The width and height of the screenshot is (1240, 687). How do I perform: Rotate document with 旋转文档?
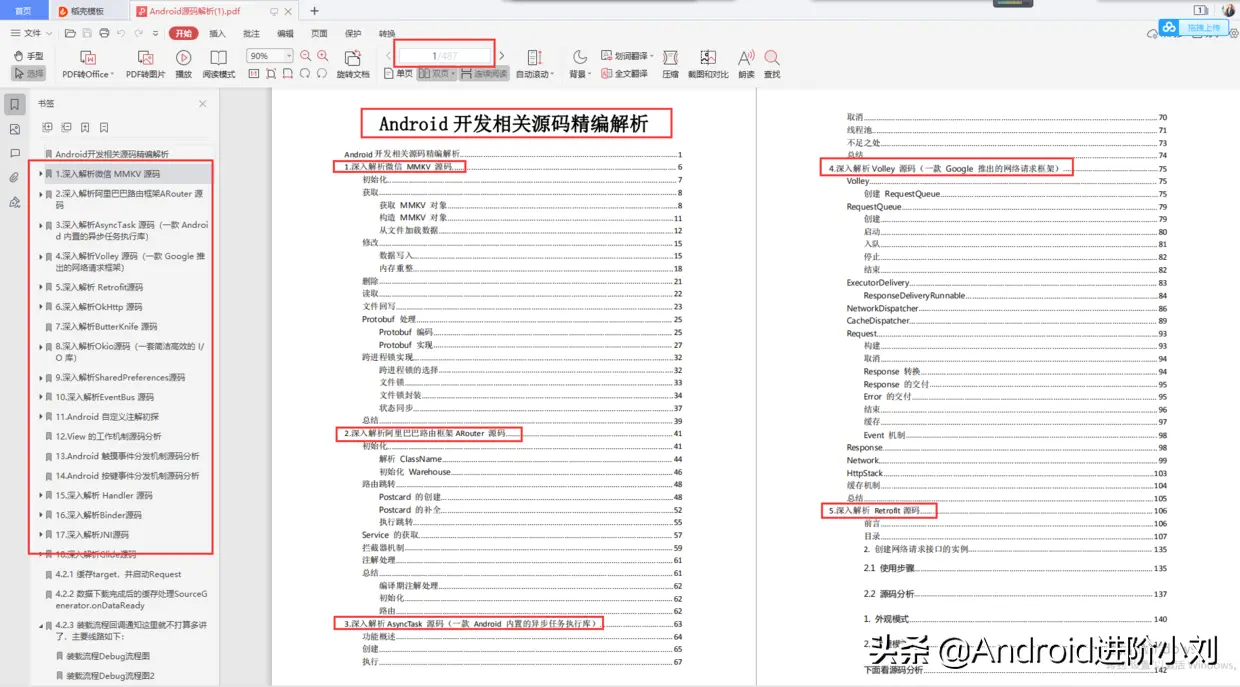tap(352, 64)
